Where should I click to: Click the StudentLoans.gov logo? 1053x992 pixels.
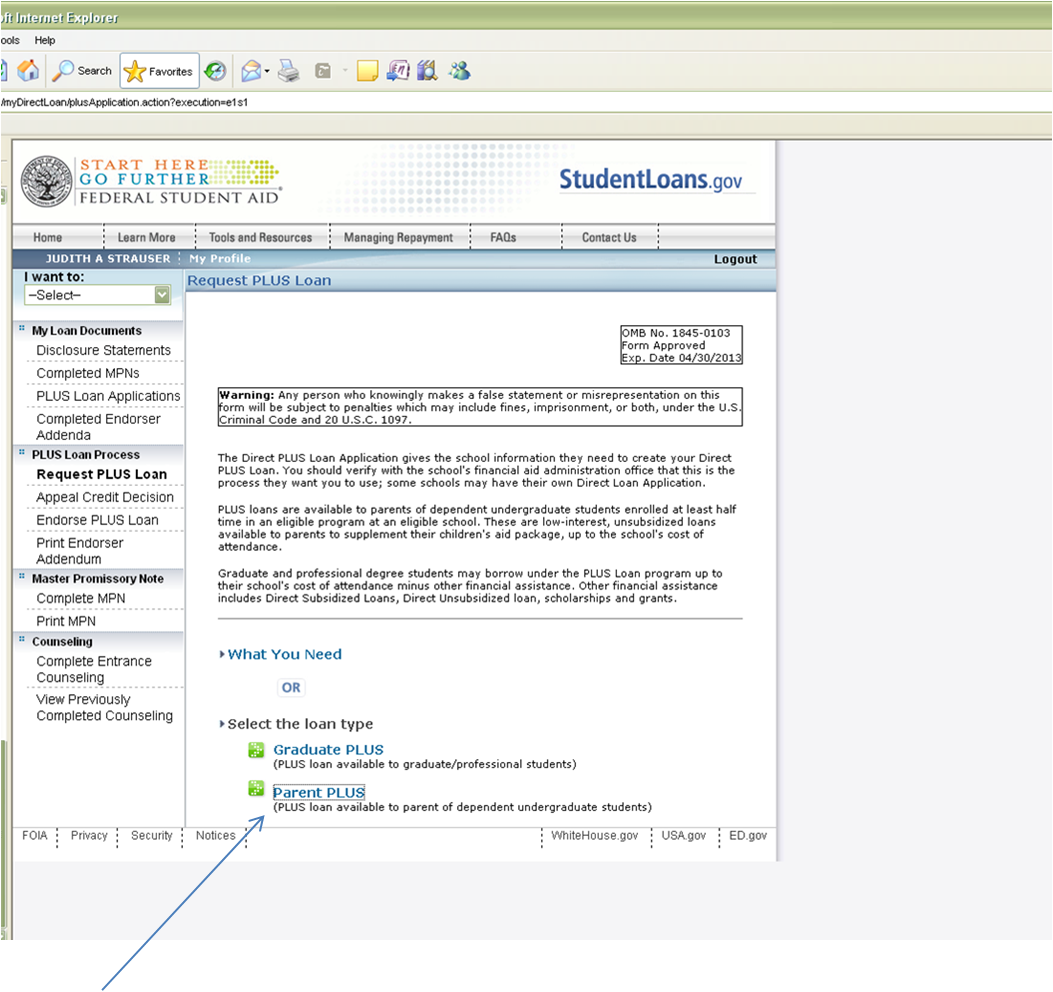(650, 180)
